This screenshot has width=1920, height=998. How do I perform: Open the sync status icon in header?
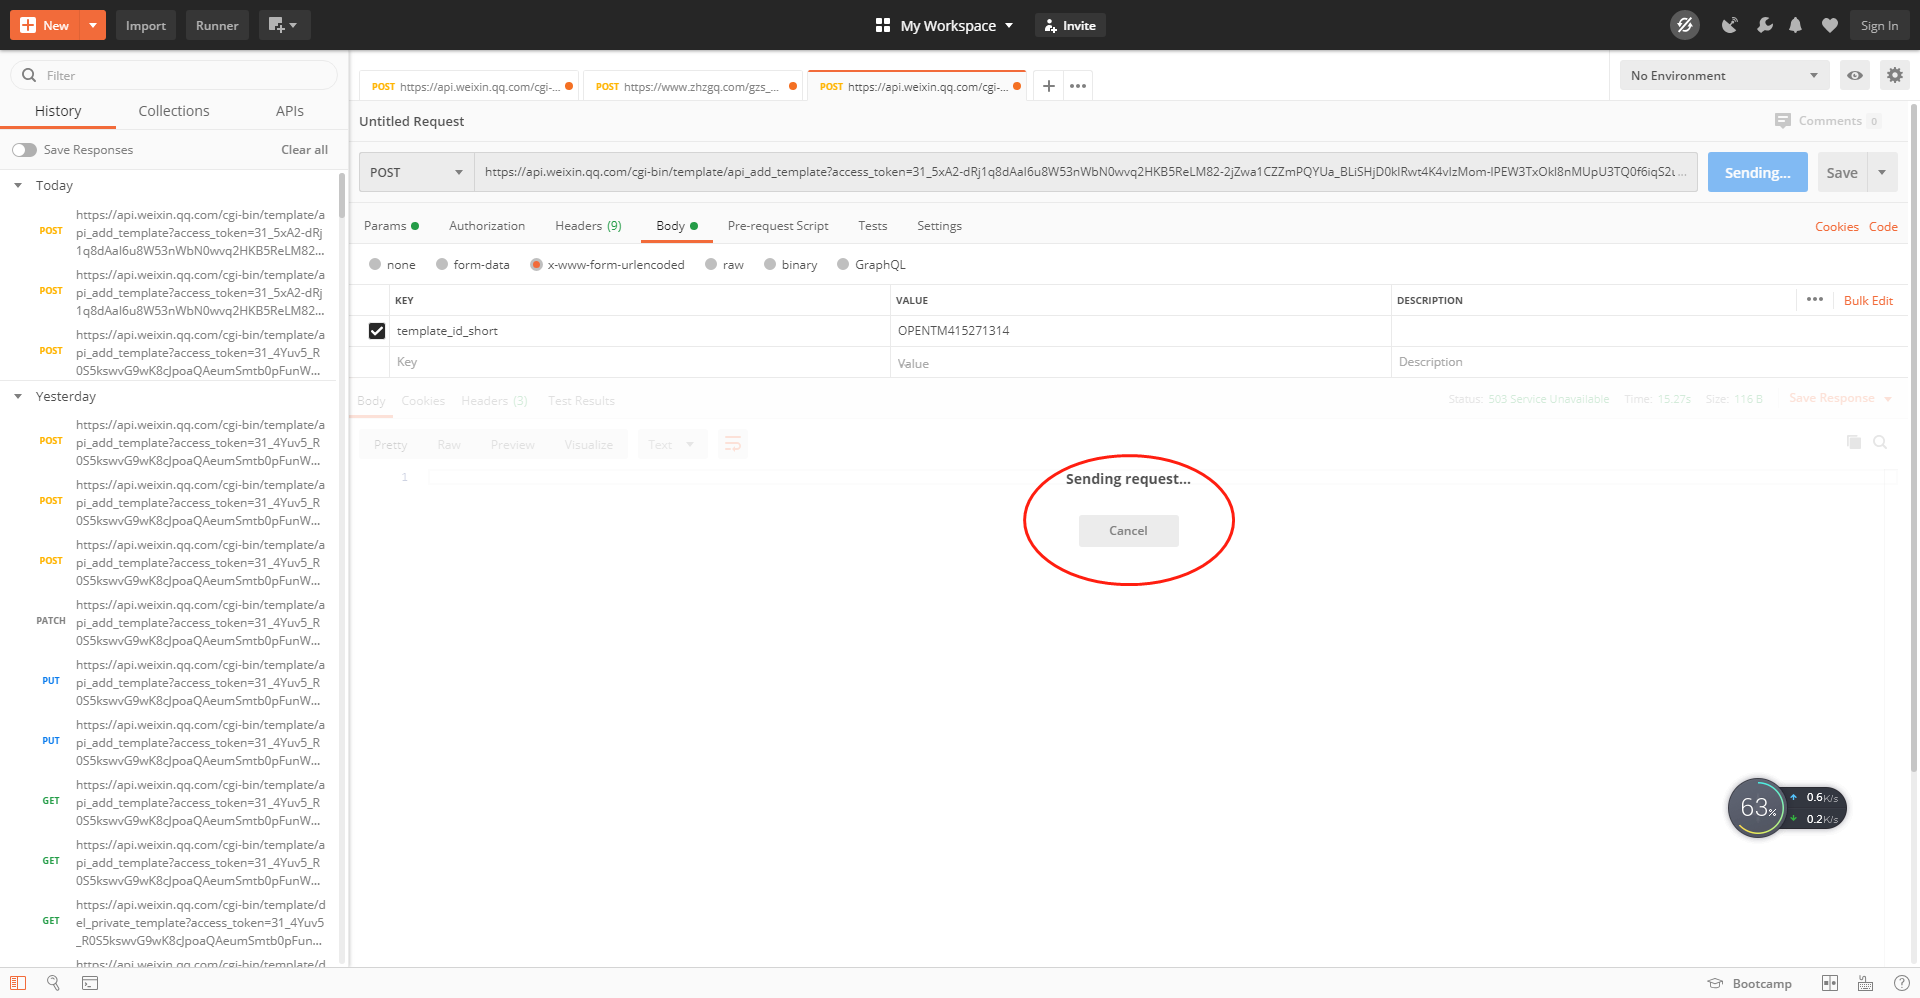(x=1685, y=25)
